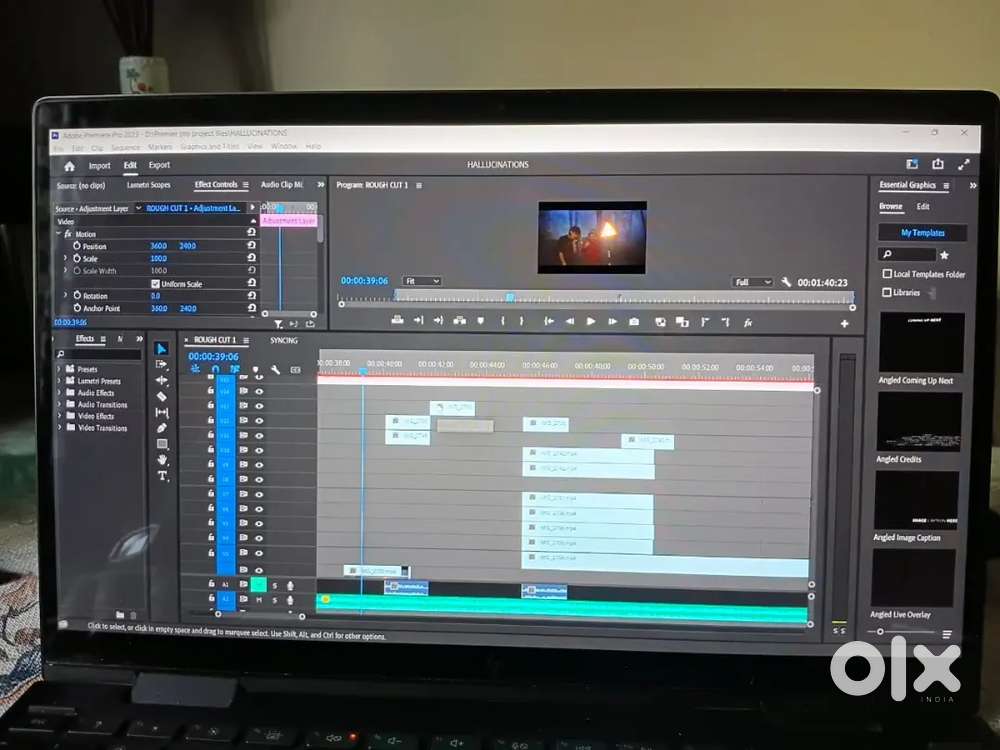Select the Type tool
This screenshot has width=1000, height=750.
[162, 476]
